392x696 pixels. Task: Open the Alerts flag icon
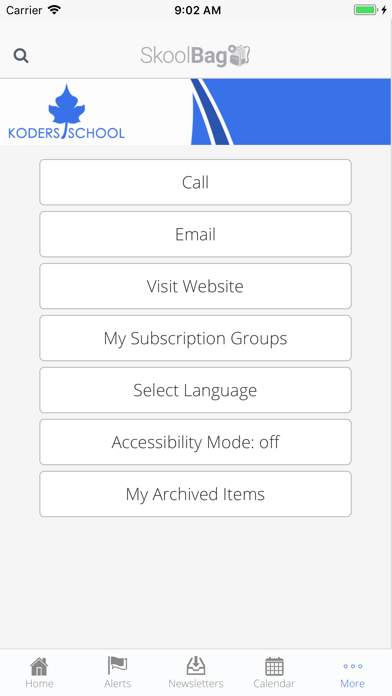pyautogui.click(x=117, y=666)
